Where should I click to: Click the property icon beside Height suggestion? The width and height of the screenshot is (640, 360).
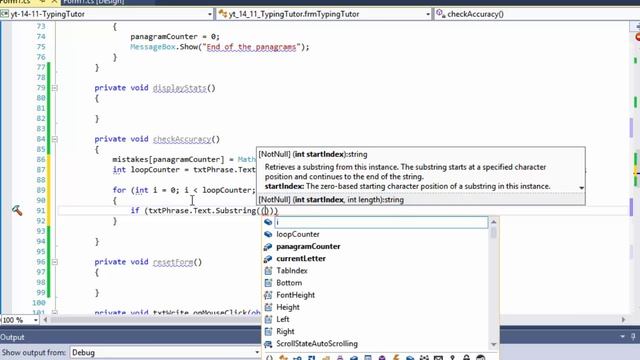pyautogui.click(x=268, y=307)
